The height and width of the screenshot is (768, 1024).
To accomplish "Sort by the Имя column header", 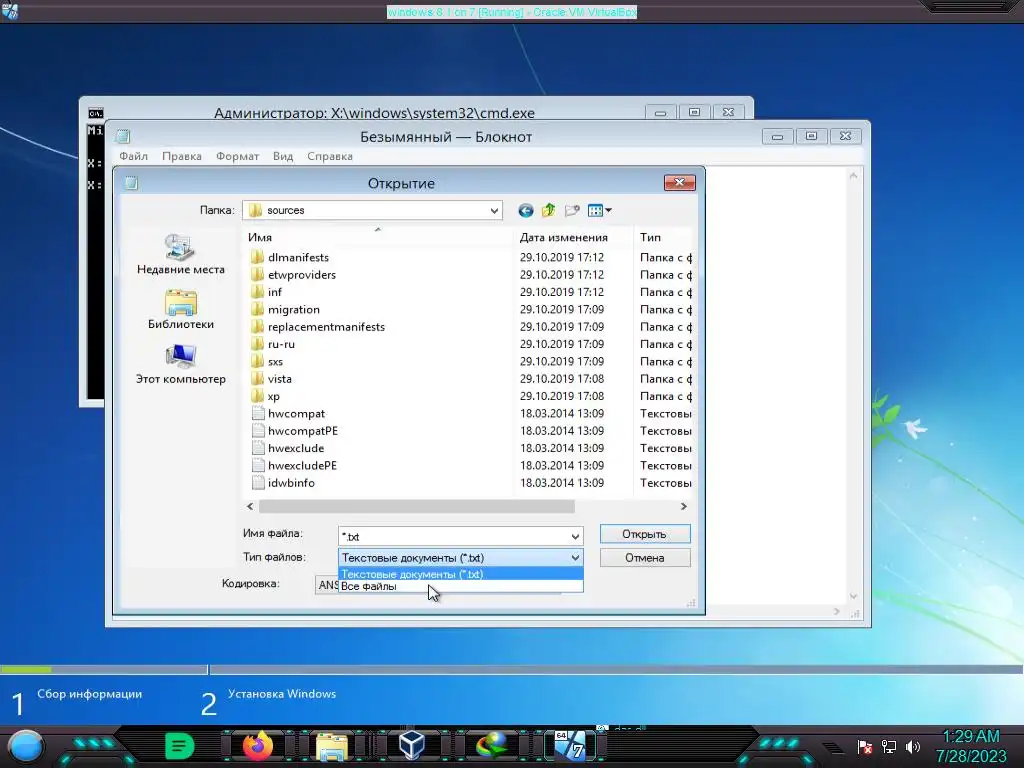I will click(377, 237).
